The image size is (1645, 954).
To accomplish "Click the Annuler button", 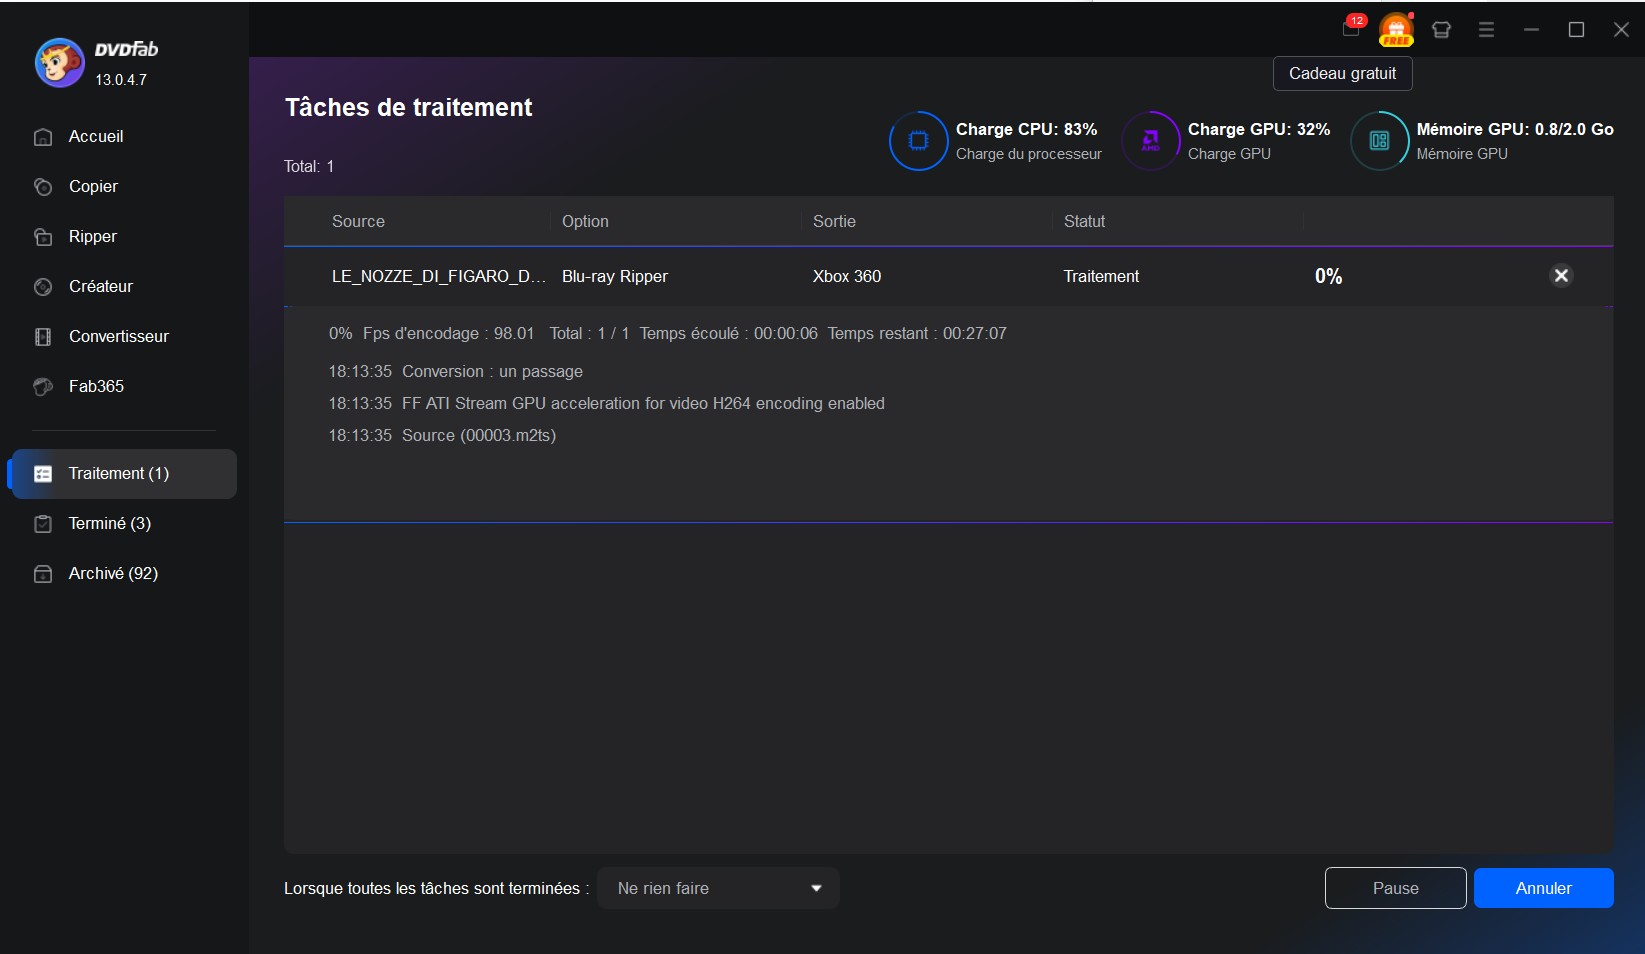I will pos(1544,889).
